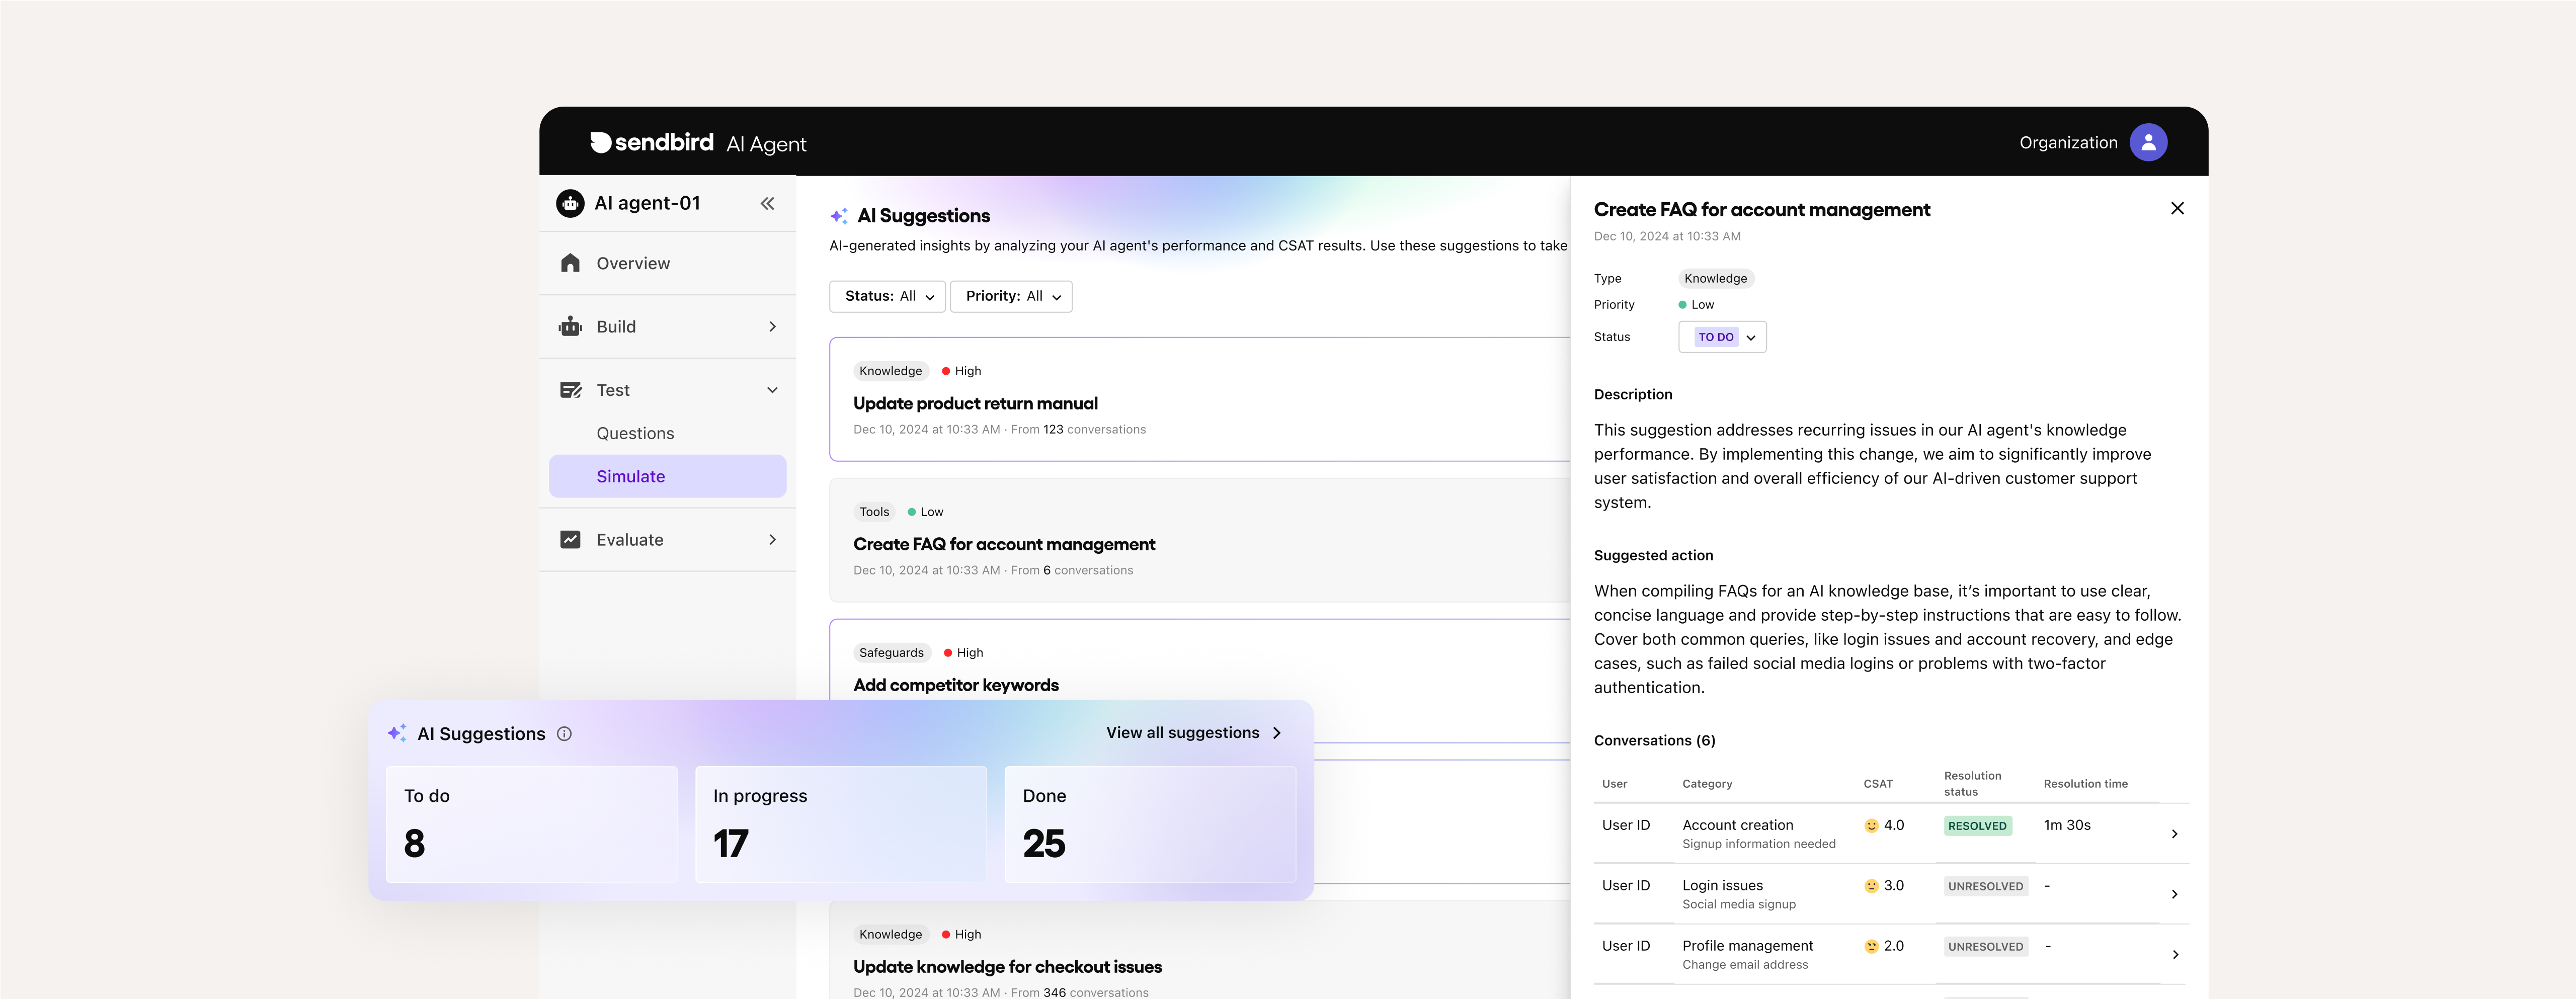
Task: Click the 4.0 CSAT smiley face
Action: point(1871,826)
